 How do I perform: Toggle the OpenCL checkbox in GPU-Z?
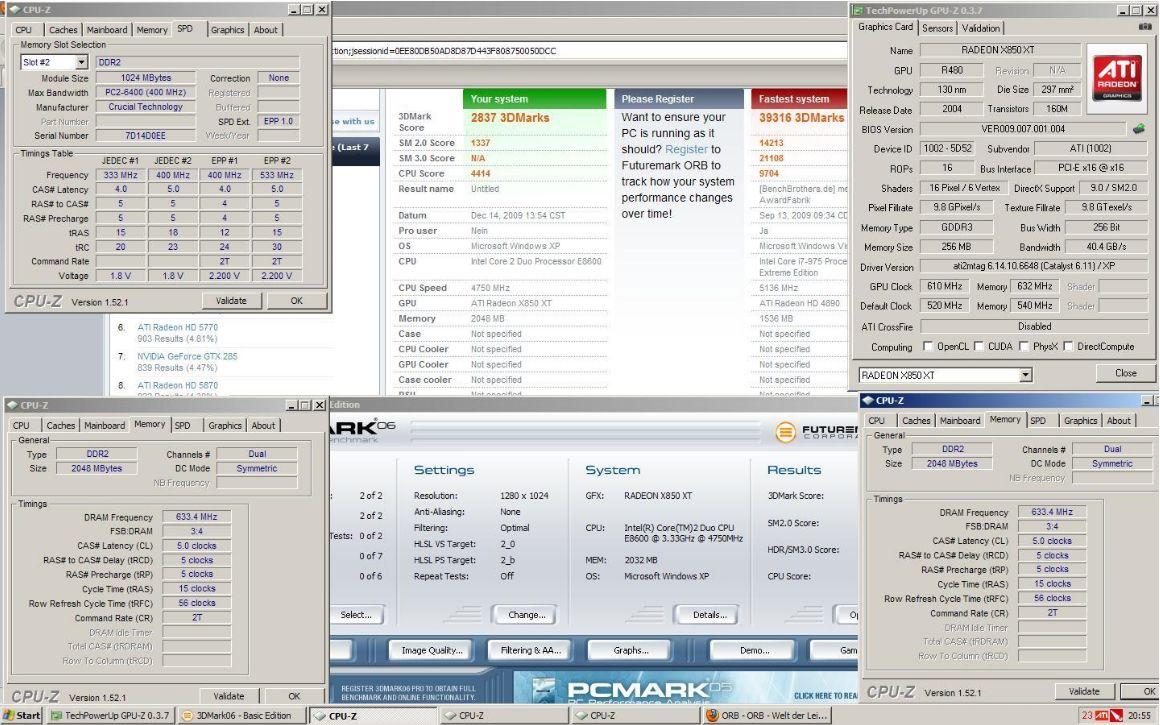pos(928,346)
